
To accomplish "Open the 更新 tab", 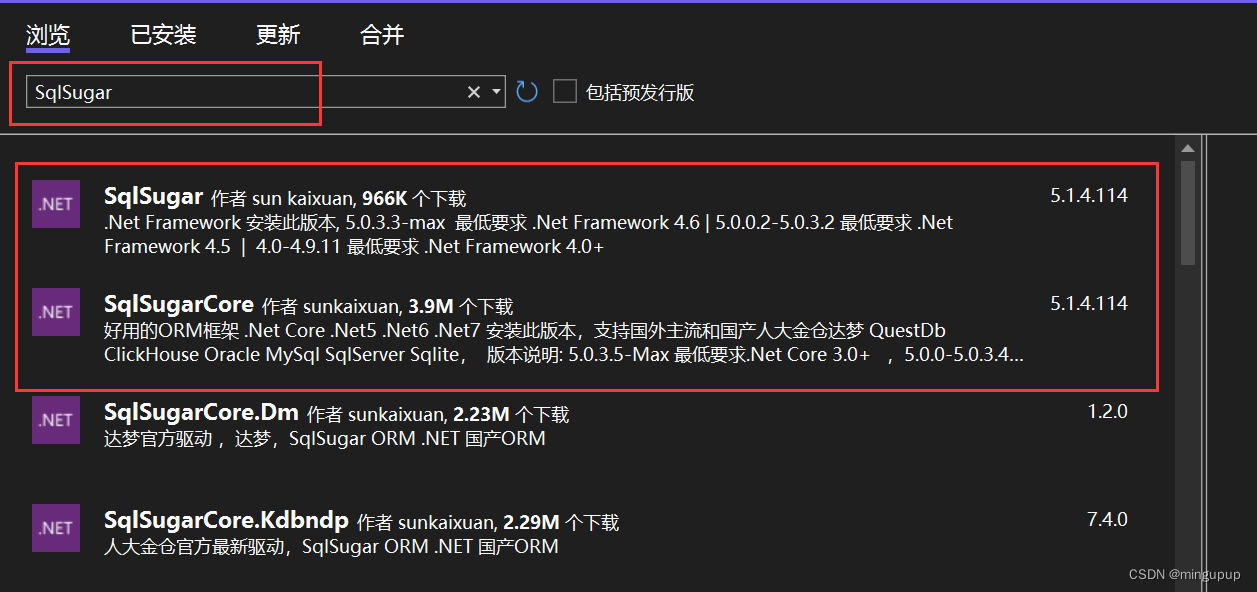I will (277, 34).
